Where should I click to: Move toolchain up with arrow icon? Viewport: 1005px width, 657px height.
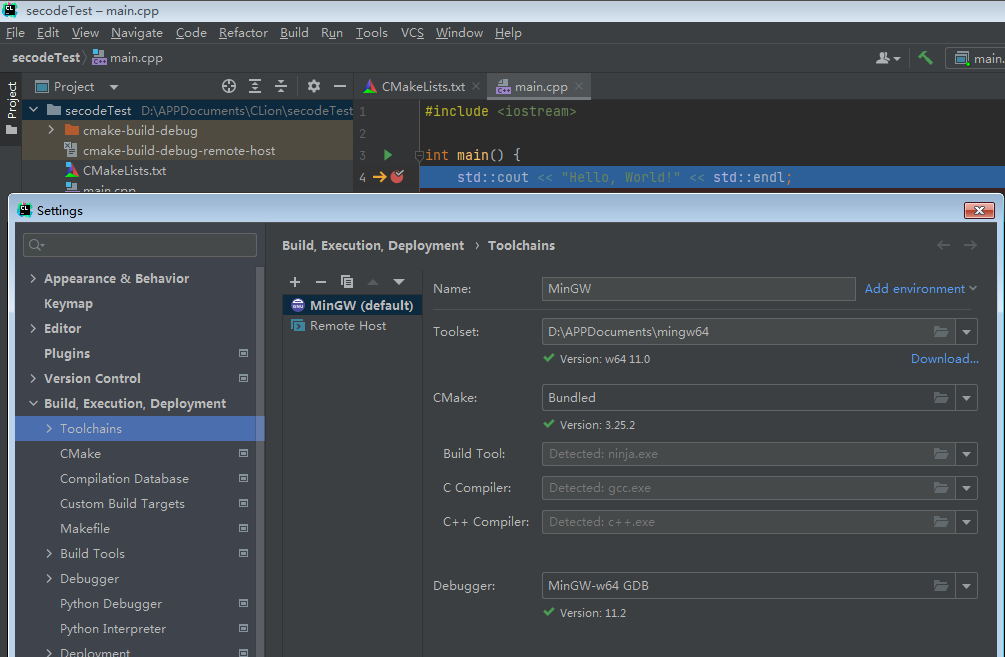coord(373,282)
